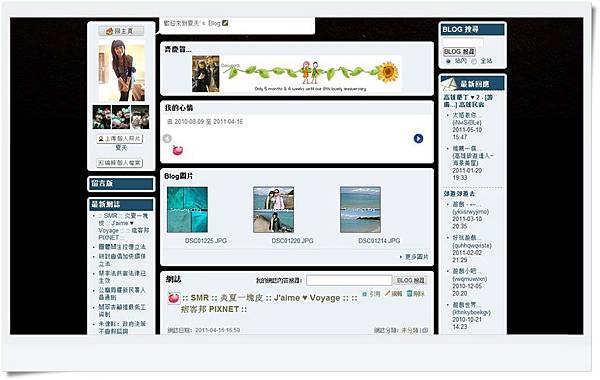Open fifth entry in 最新網誌 list

point(122,294)
